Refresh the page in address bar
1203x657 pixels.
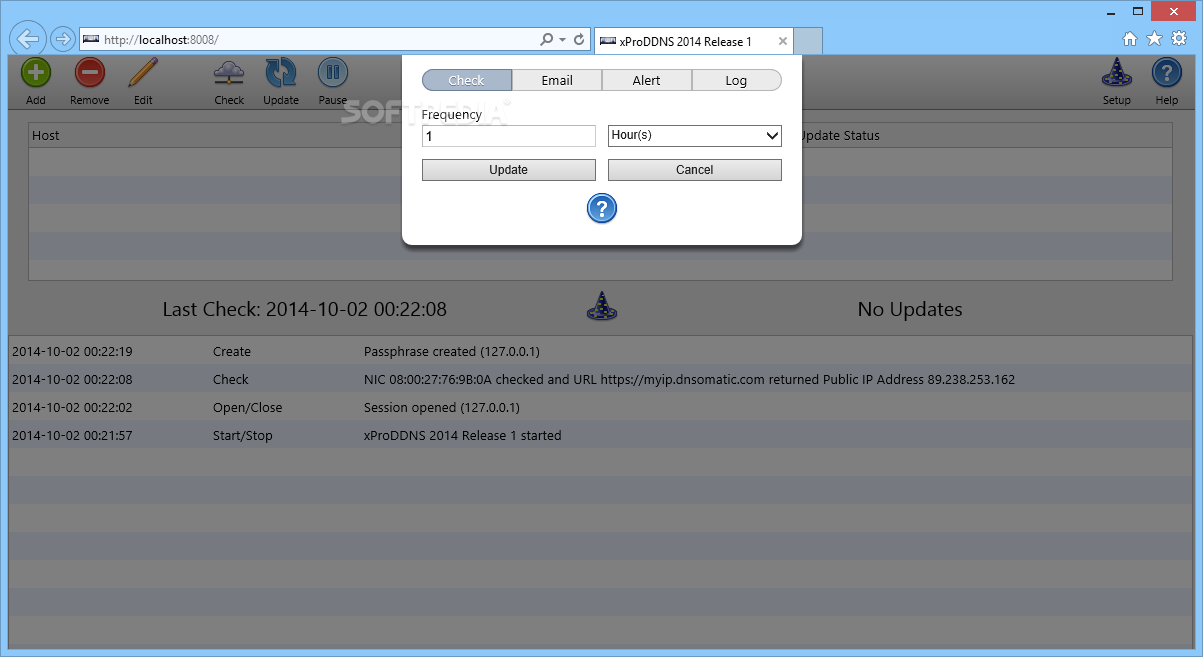click(x=579, y=39)
